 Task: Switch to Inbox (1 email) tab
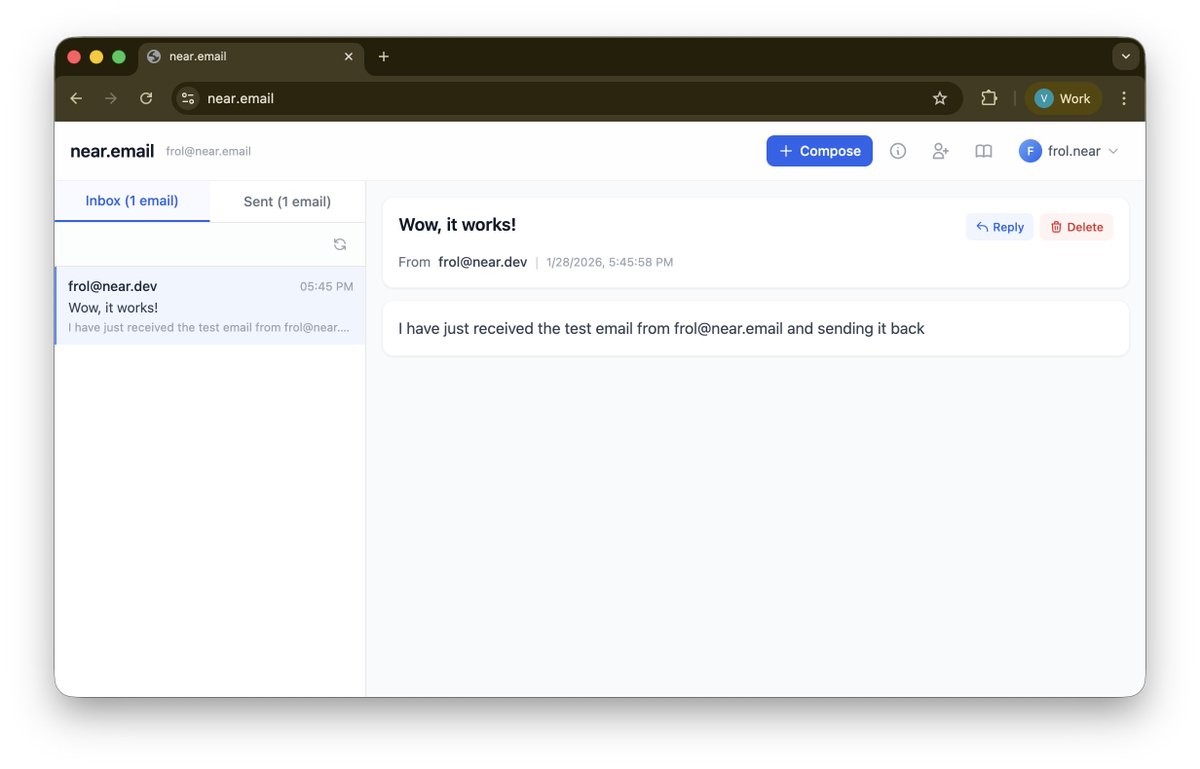point(132,201)
